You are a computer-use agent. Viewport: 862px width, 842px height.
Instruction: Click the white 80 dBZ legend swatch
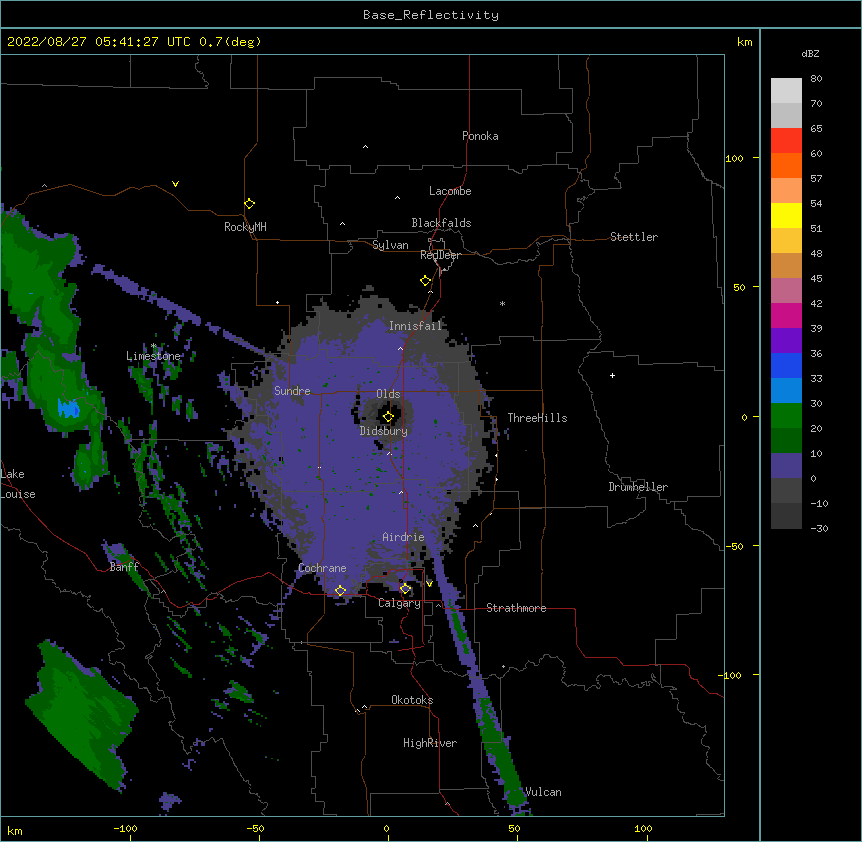coord(786,91)
